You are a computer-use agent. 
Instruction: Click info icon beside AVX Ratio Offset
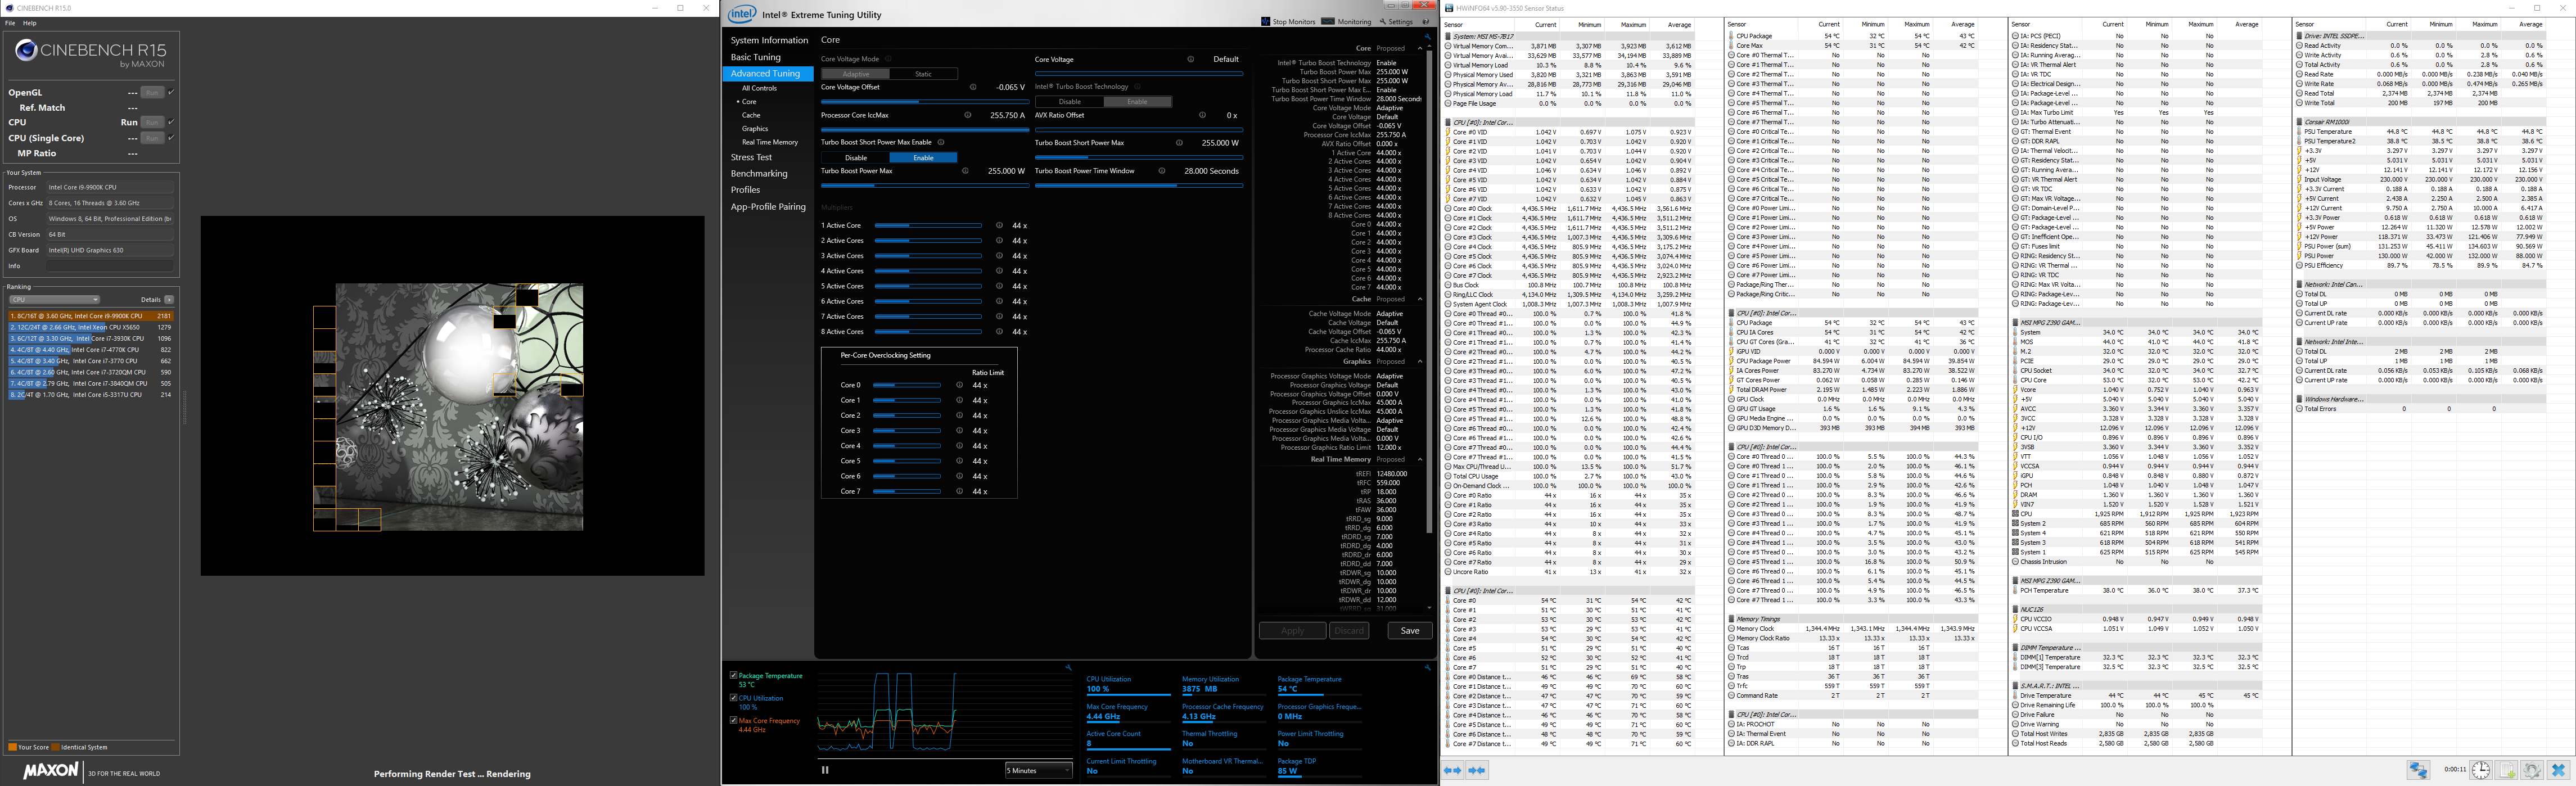click(1202, 115)
